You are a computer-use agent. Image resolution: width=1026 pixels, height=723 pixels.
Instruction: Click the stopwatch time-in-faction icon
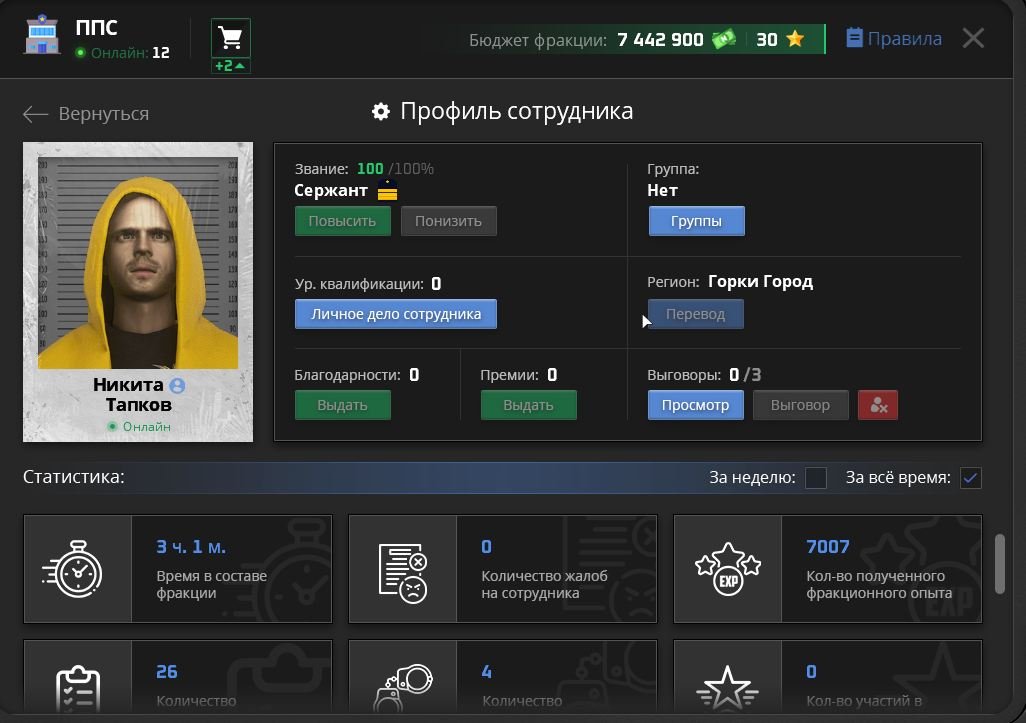coord(73,569)
